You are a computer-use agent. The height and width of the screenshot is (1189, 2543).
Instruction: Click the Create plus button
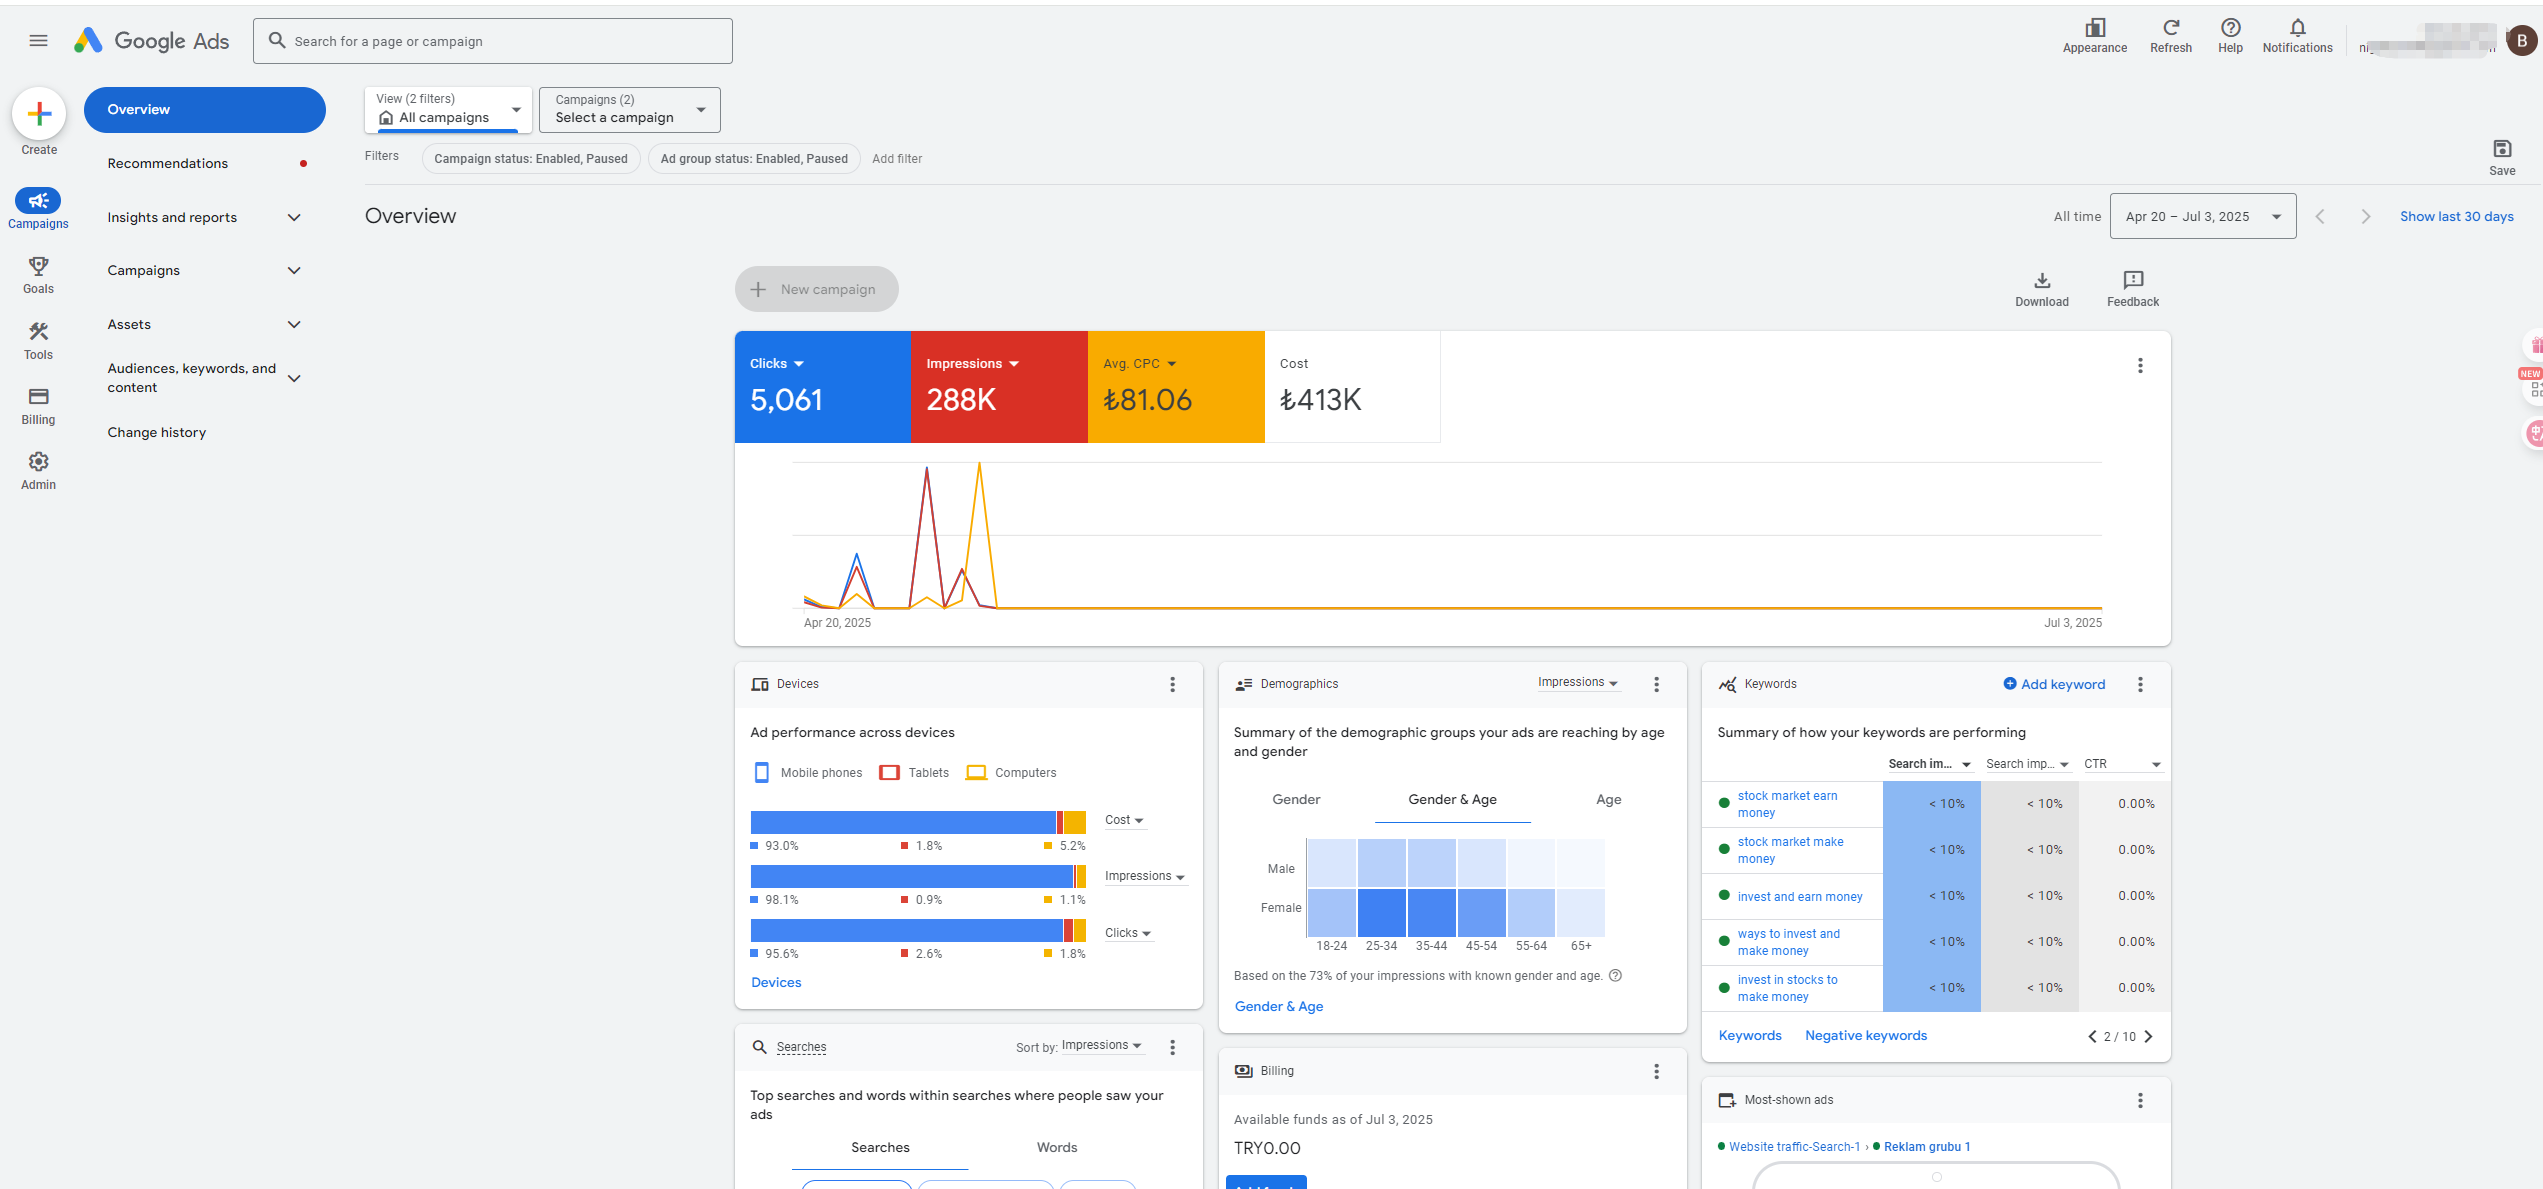click(x=39, y=114)
